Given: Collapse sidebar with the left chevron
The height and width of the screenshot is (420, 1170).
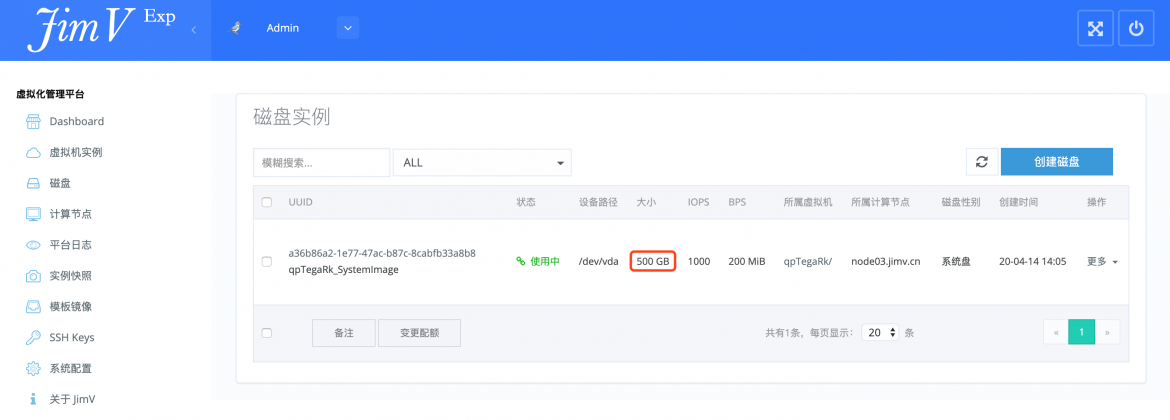Looking at the screenshot, I should (194, 30).
